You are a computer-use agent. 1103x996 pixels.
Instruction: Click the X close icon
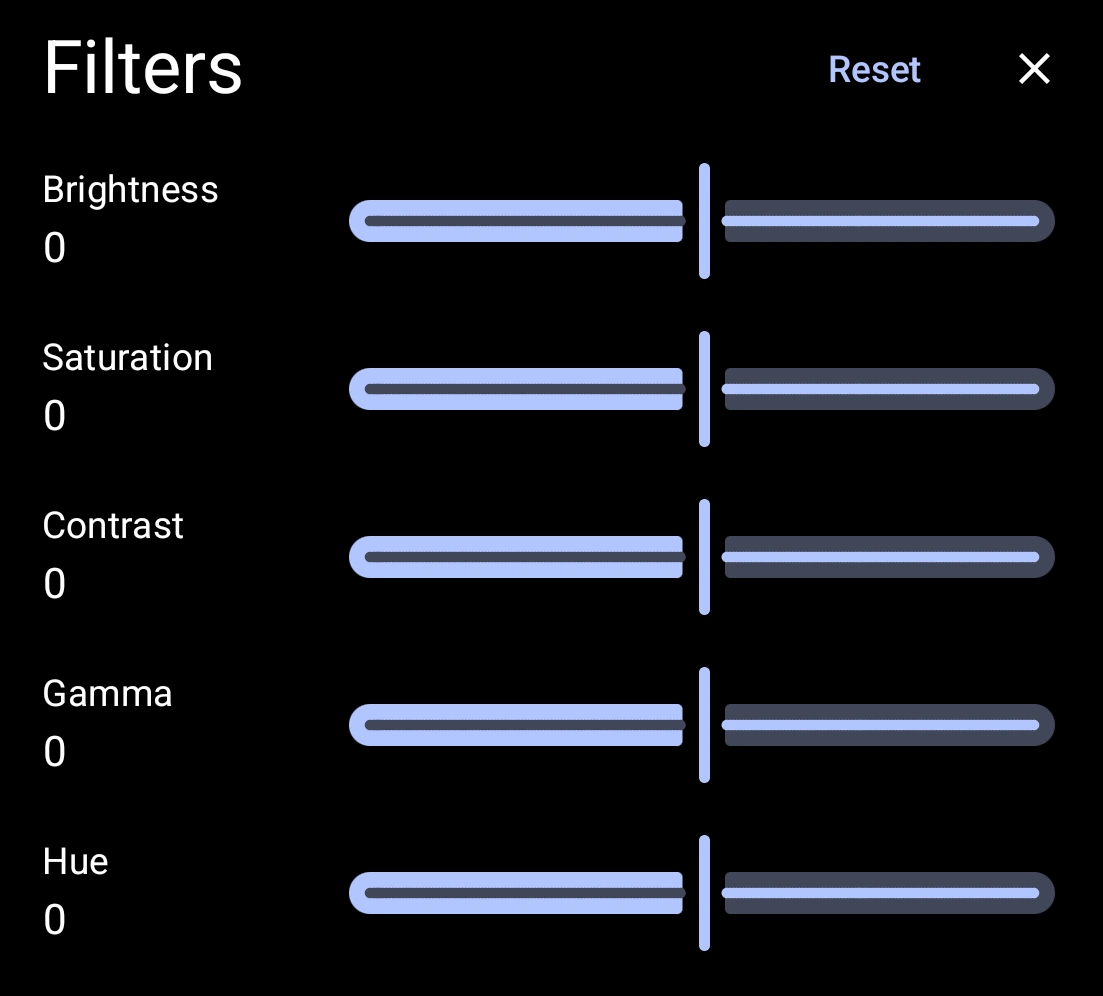1034,69
